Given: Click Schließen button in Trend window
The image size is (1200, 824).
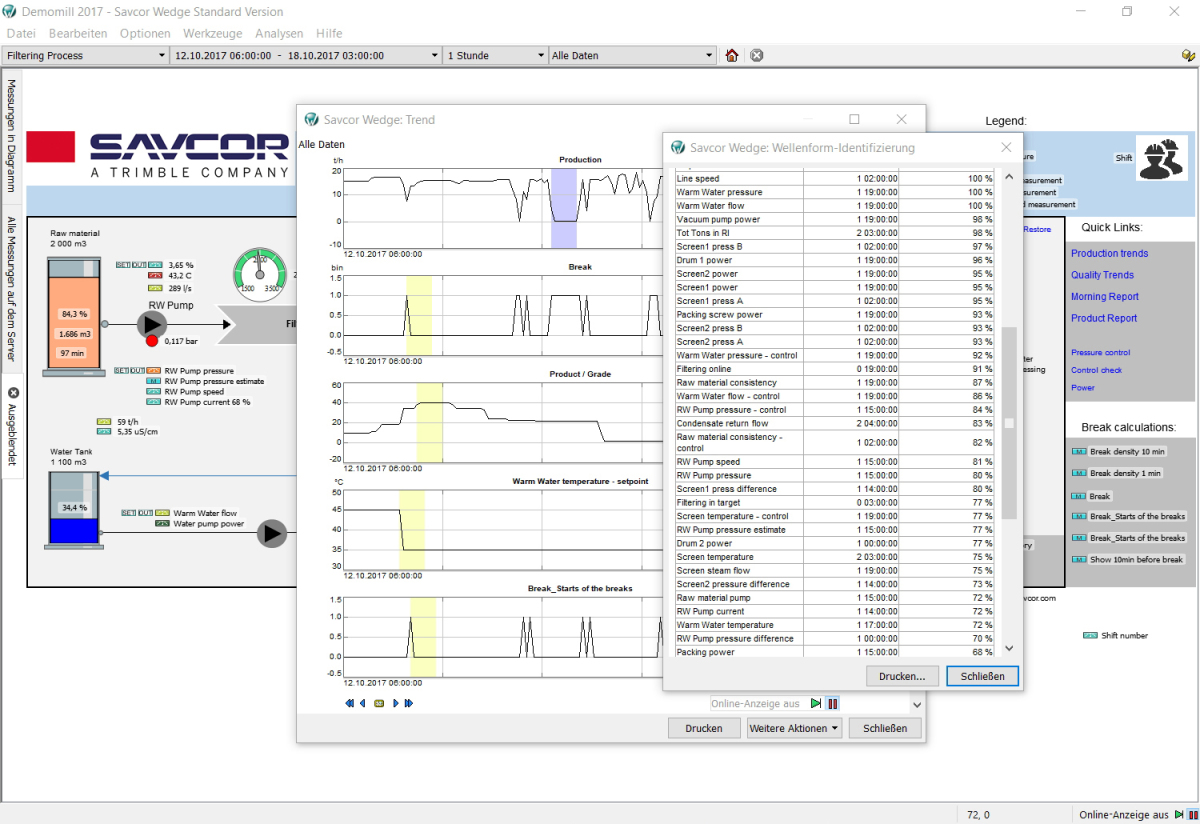Looking at the screenshot, I should click(x=885, y=728).
